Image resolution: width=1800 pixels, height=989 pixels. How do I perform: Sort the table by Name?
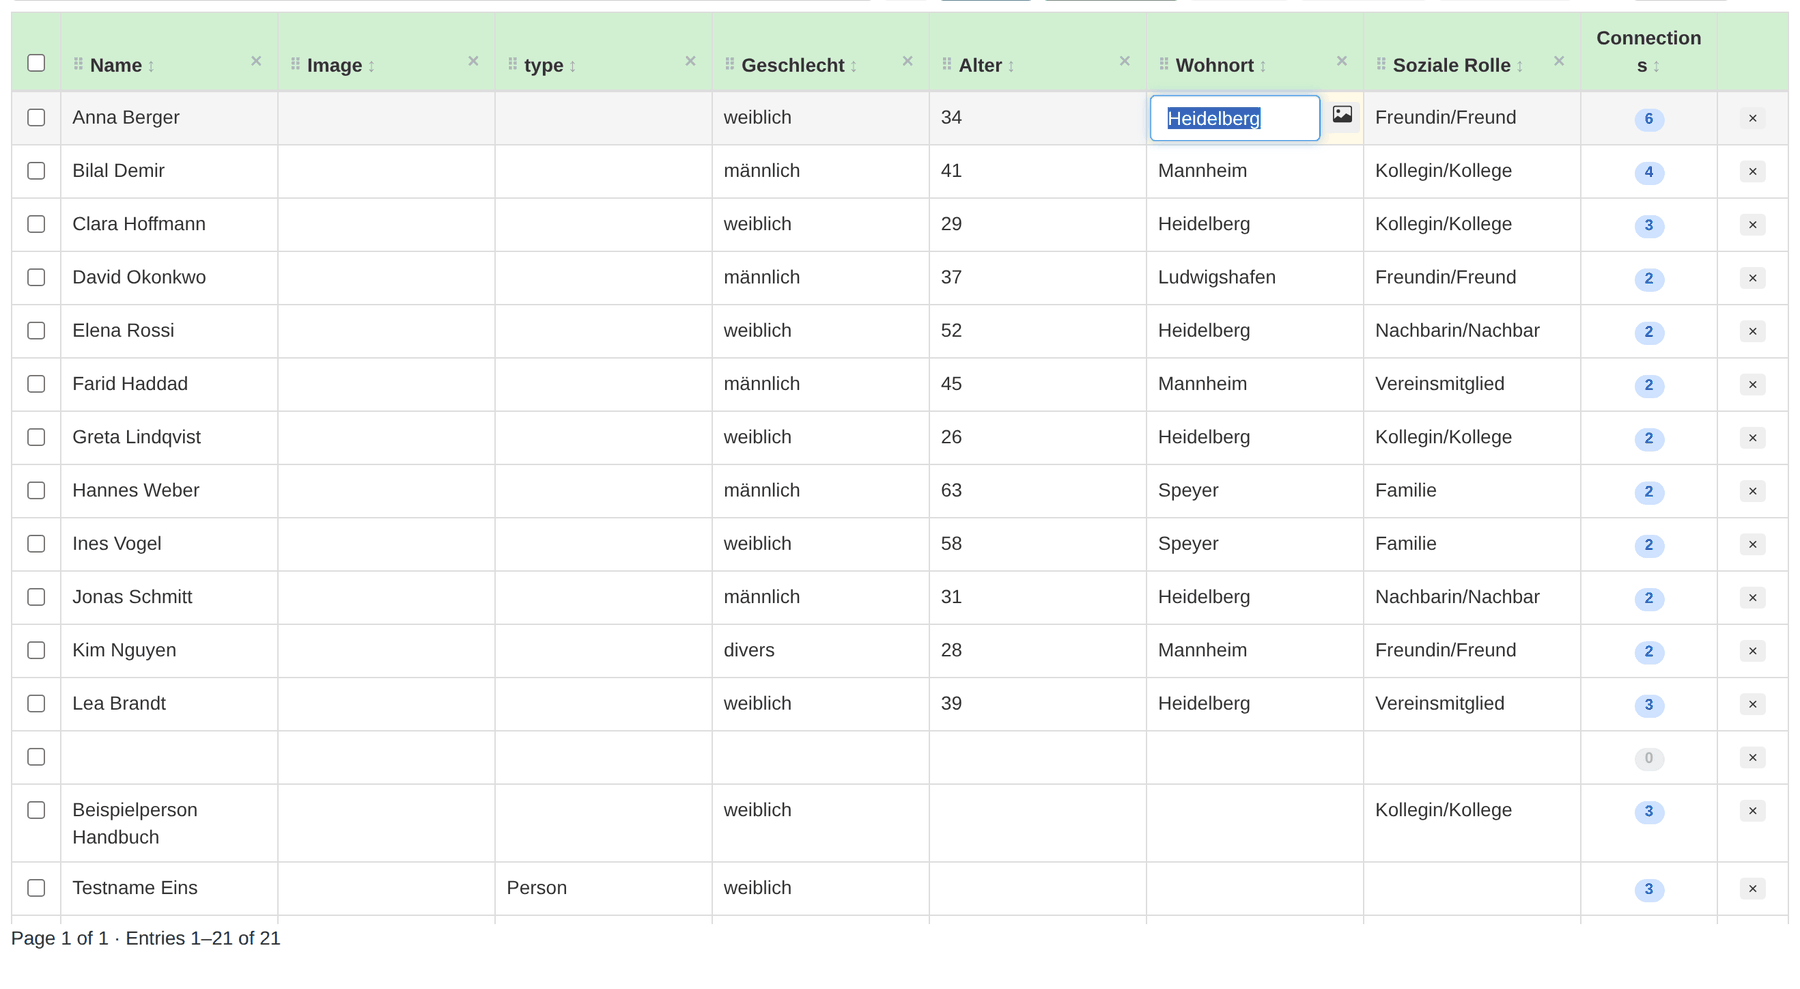151,66
